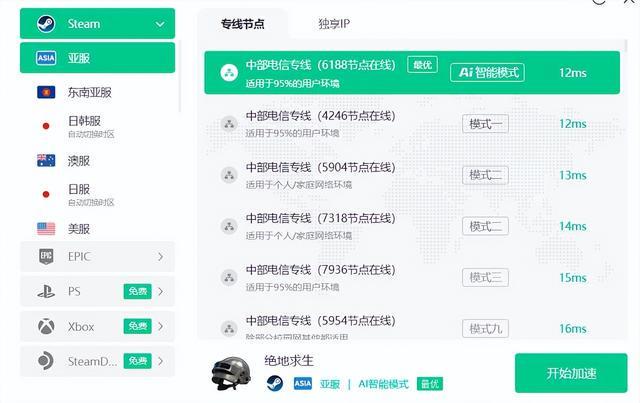The width and height of the screenshot is (640, 403).
Task: Click the Steam logo icon in sidebar
Action: pyautogui.click(x=46, y=24)
